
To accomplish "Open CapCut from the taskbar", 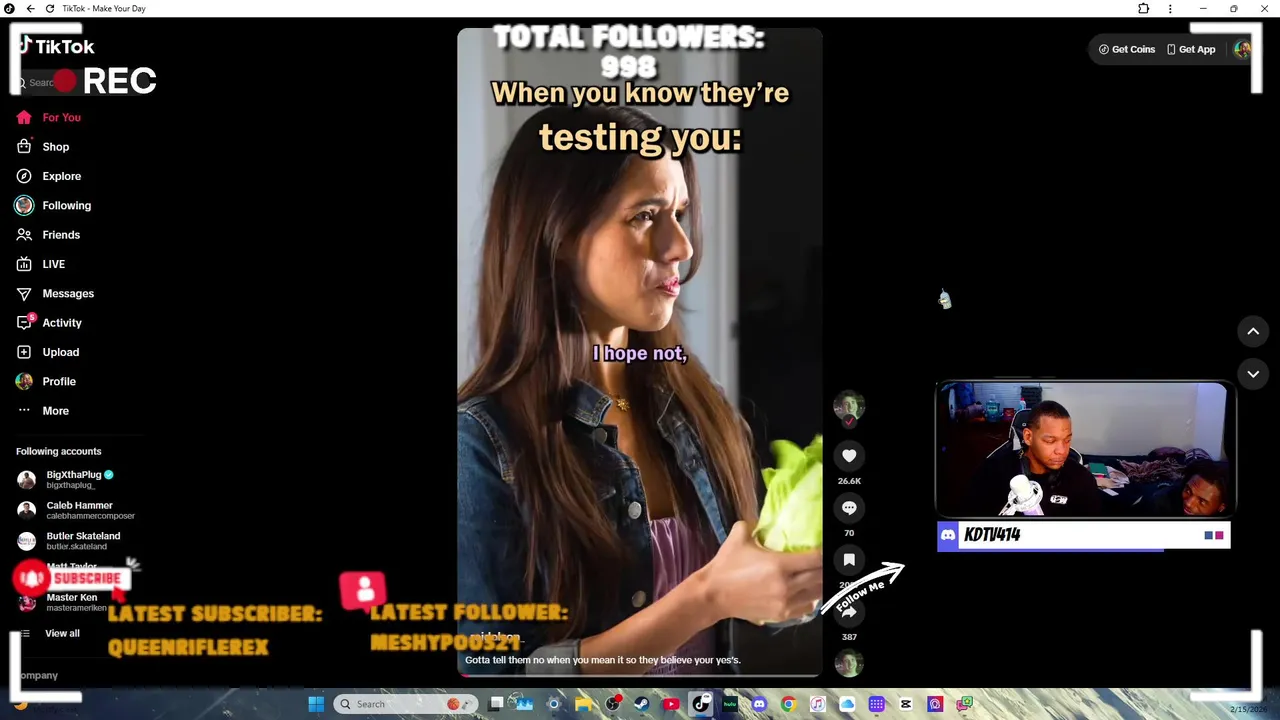I will click(905, 704).
